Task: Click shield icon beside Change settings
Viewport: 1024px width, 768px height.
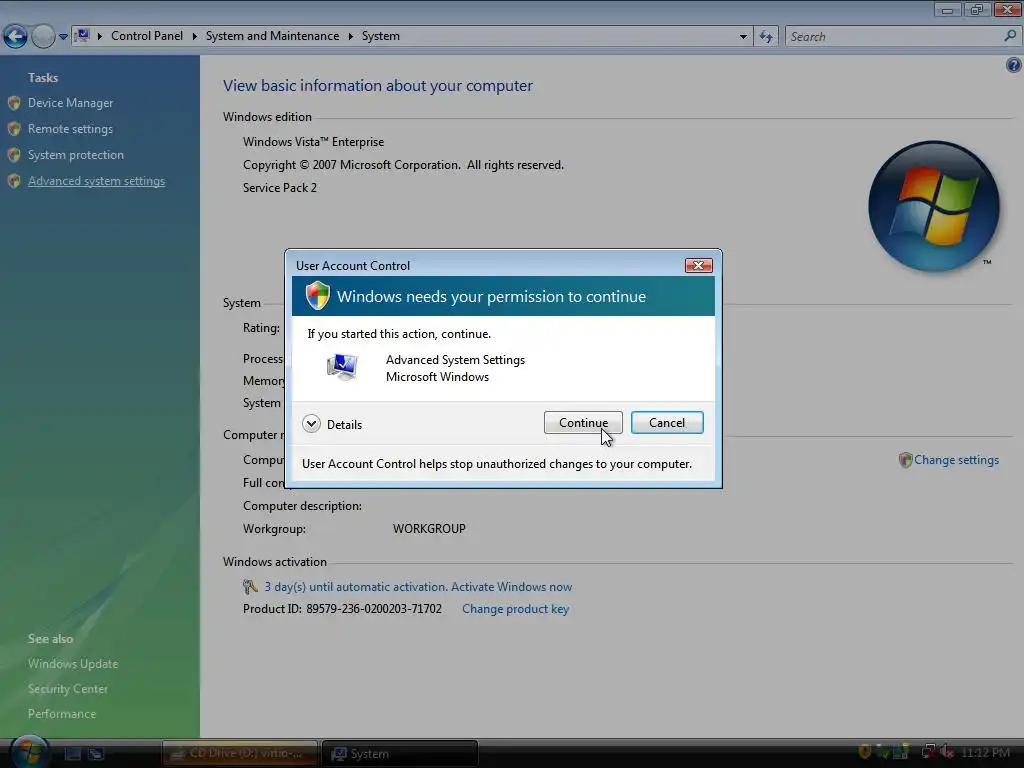Action: pyautogui.click(x=905, y=460)
